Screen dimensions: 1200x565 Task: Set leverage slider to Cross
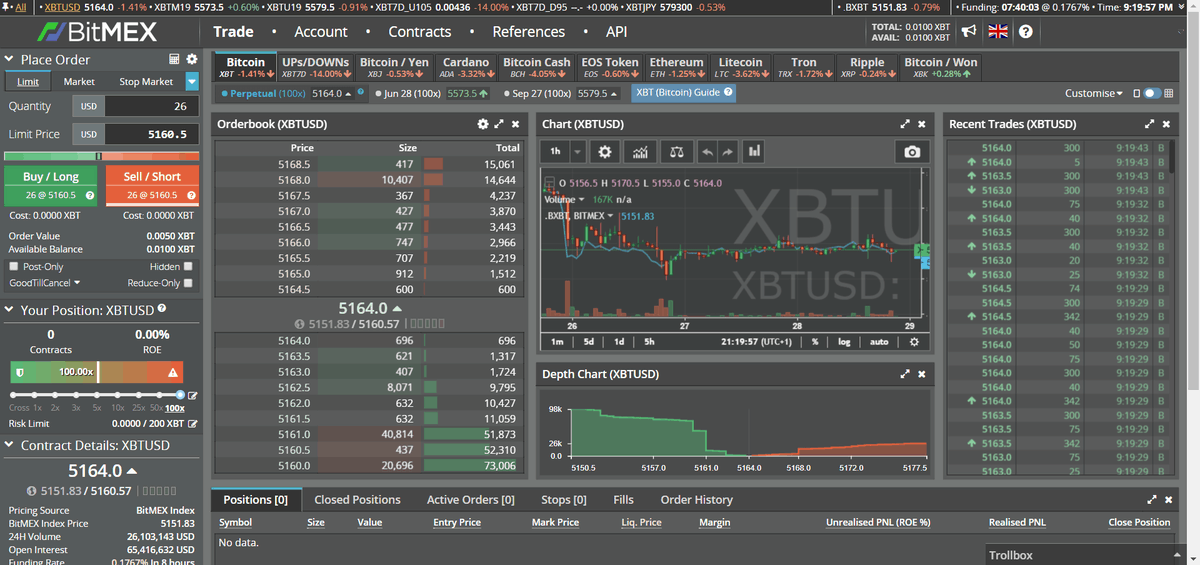click(12, 396)
